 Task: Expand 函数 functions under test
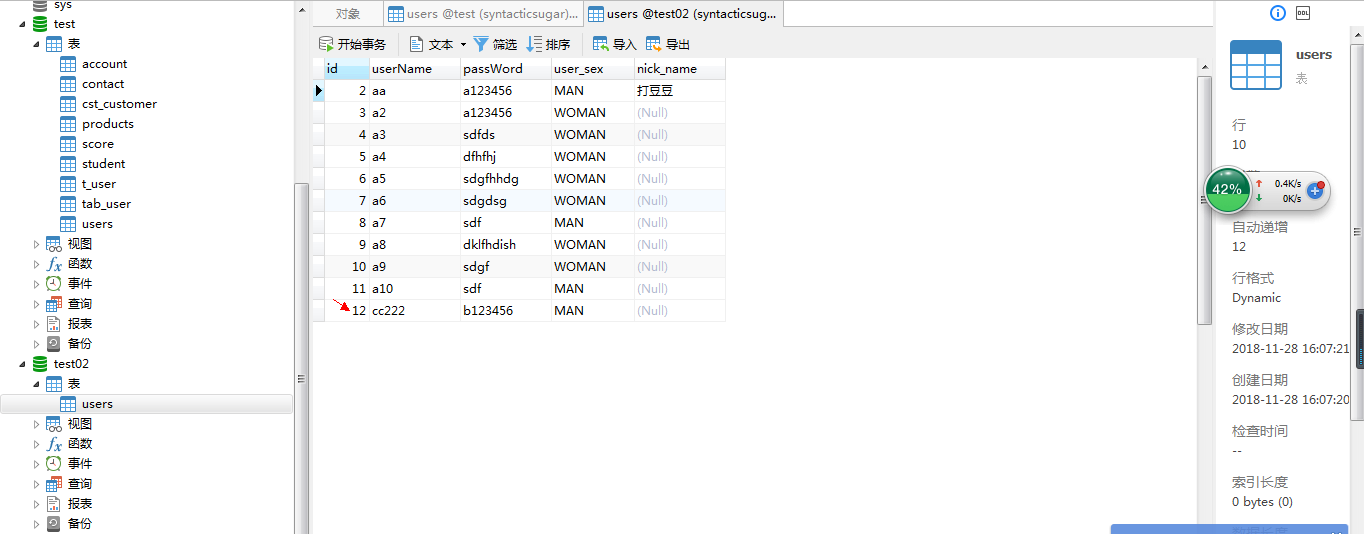tap(37, 264)
